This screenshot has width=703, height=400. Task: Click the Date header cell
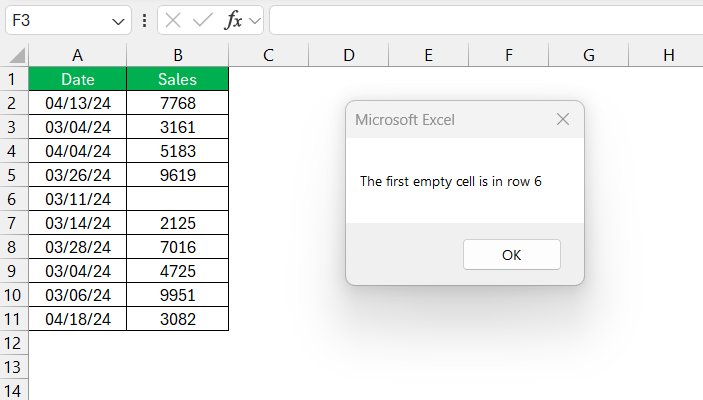[x=78, y=79]
